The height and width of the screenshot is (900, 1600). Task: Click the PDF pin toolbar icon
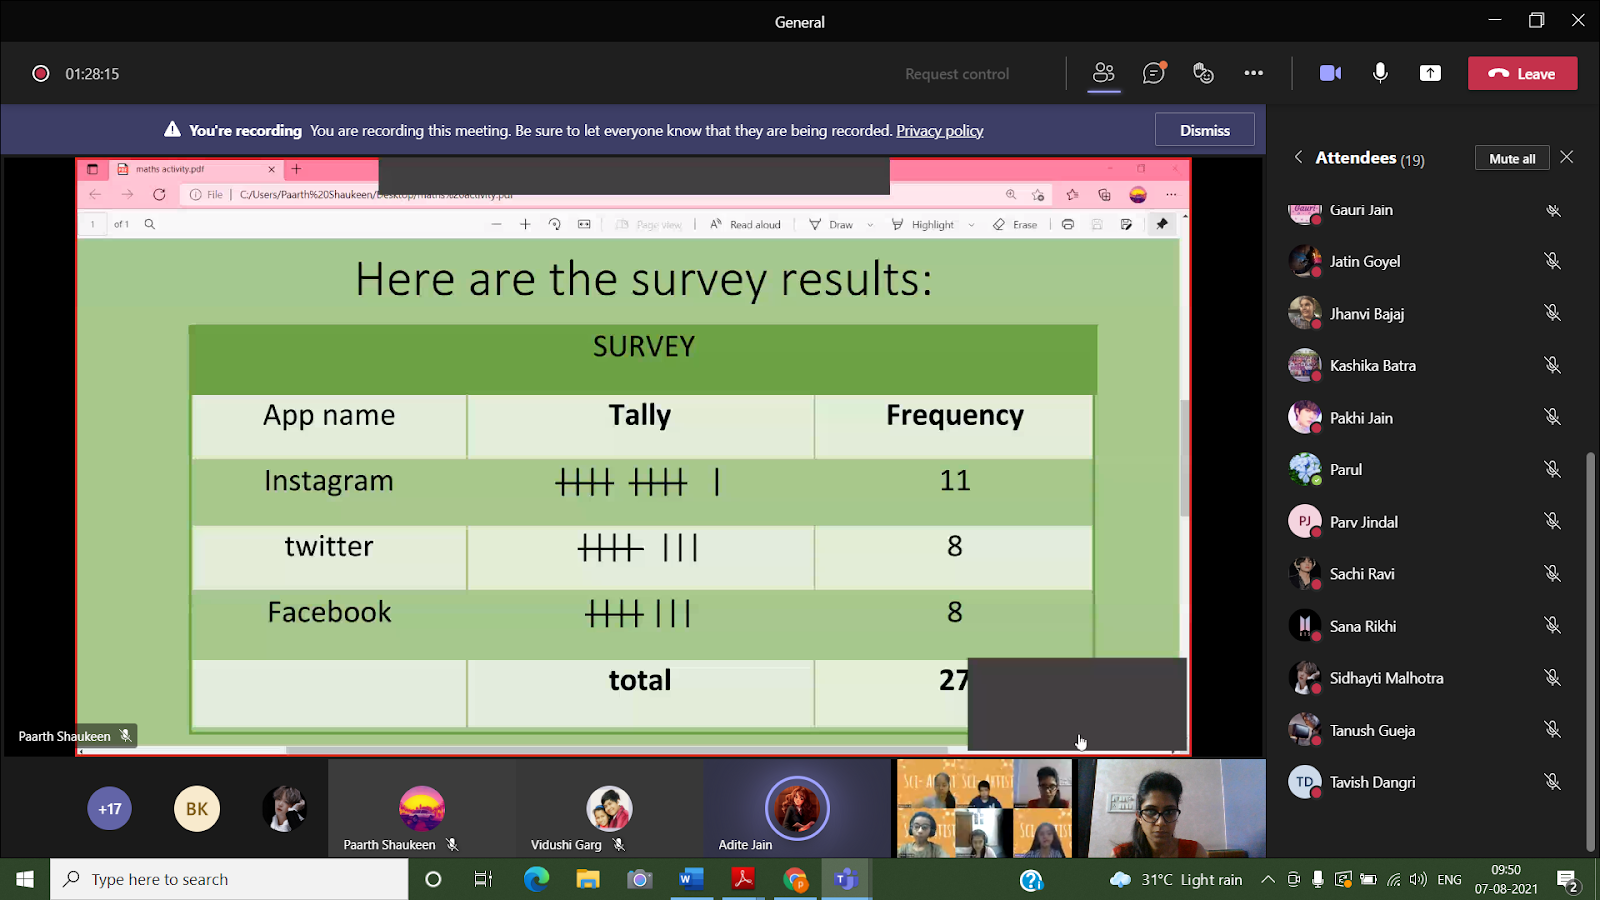coord(1162,224)
